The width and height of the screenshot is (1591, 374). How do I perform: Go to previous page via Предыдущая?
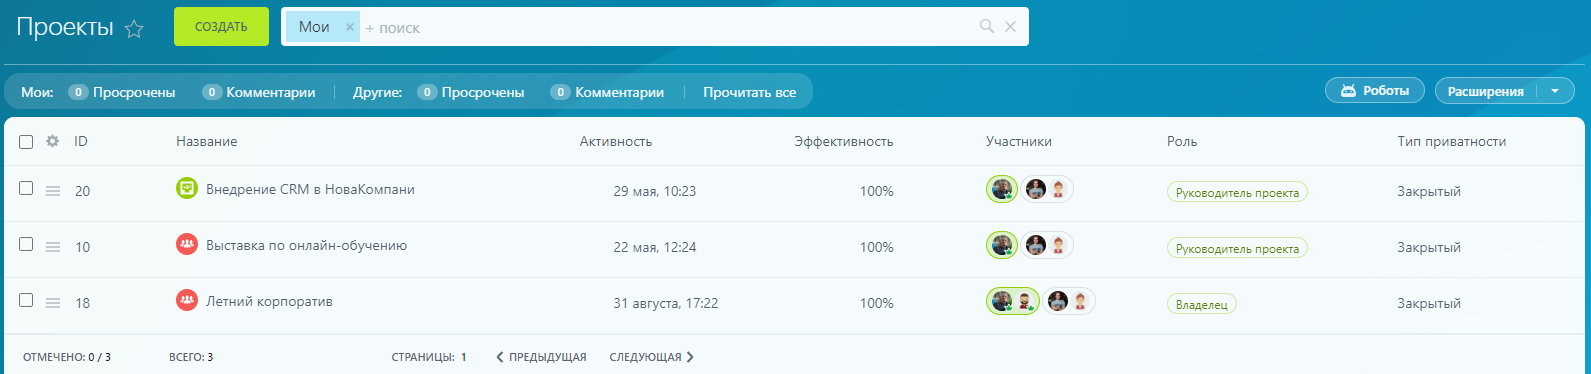541,357
